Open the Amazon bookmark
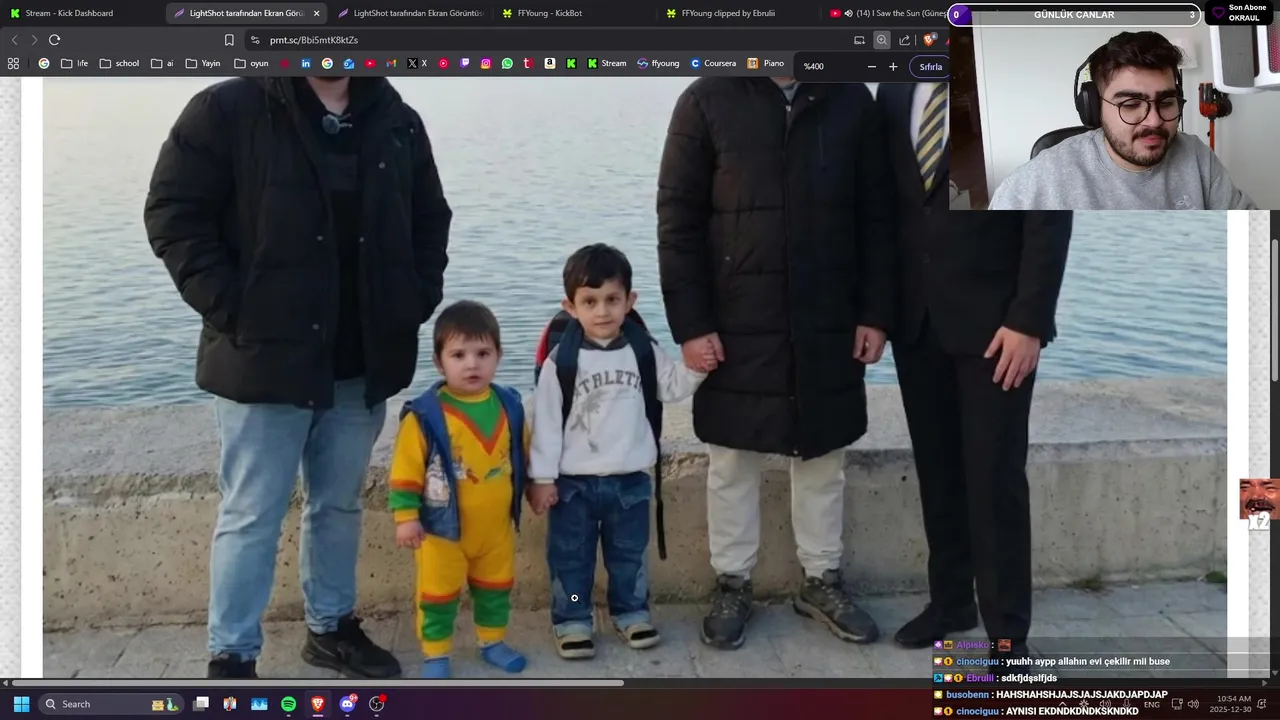Viewport: 1280px width, 720px height. point(550,63)
